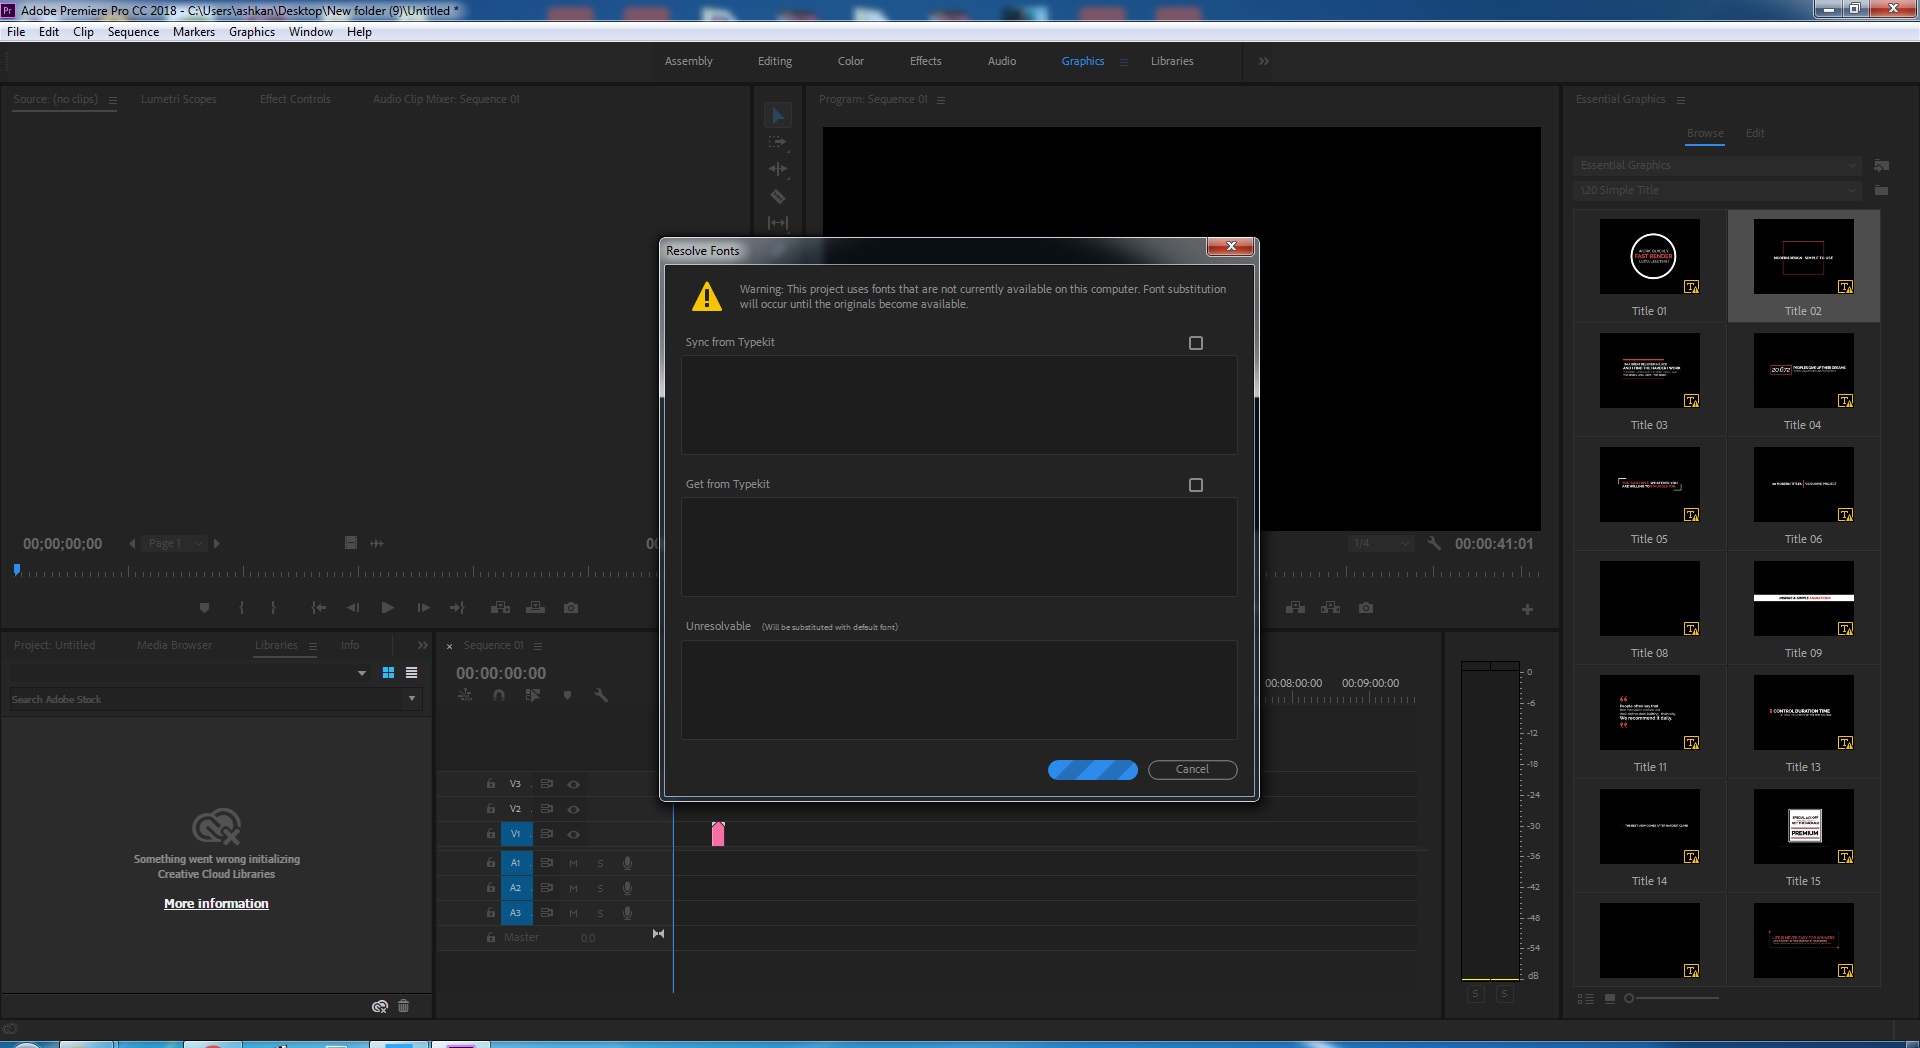This screenshot has width=1920, height=1048.
Task: Toggle timeline Snap magnet icon
Action: [x=499, y=695]
